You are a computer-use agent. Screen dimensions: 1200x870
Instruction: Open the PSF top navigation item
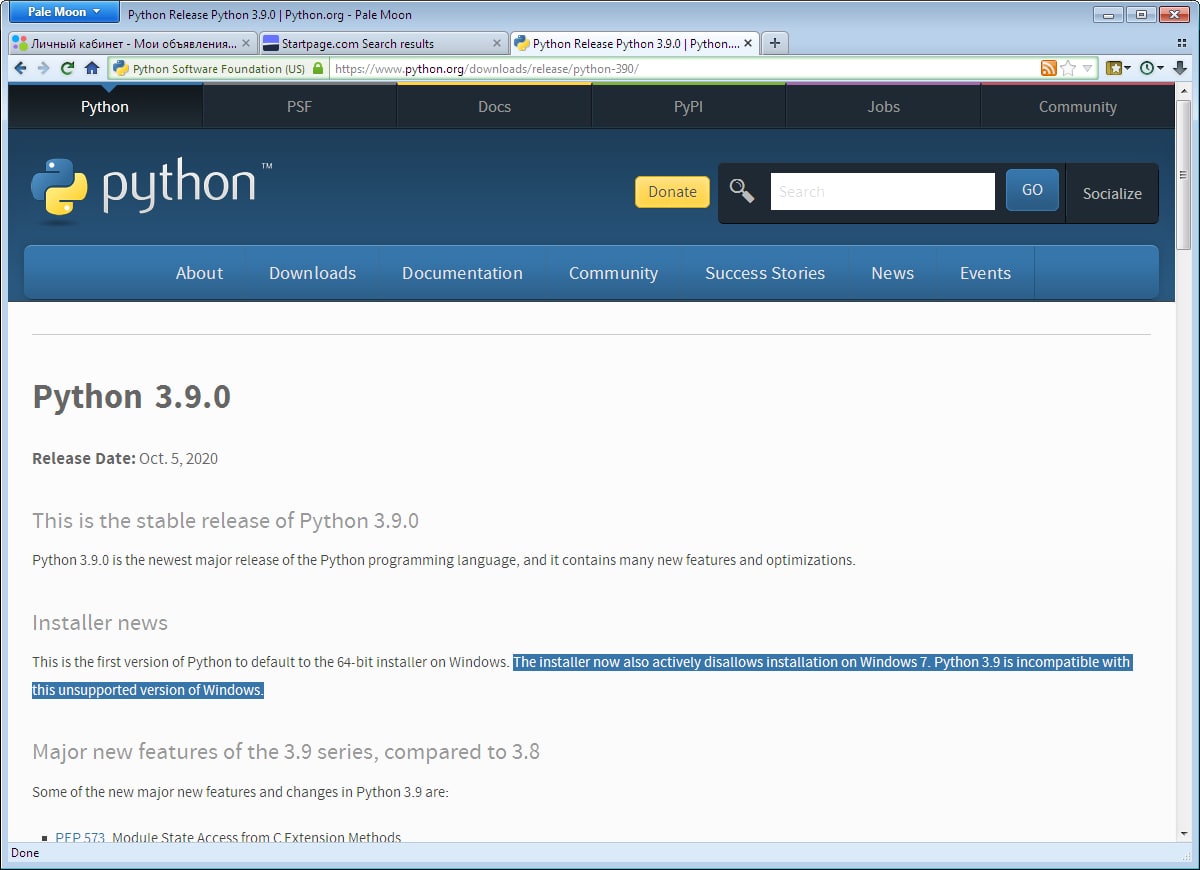pos(299,106)
